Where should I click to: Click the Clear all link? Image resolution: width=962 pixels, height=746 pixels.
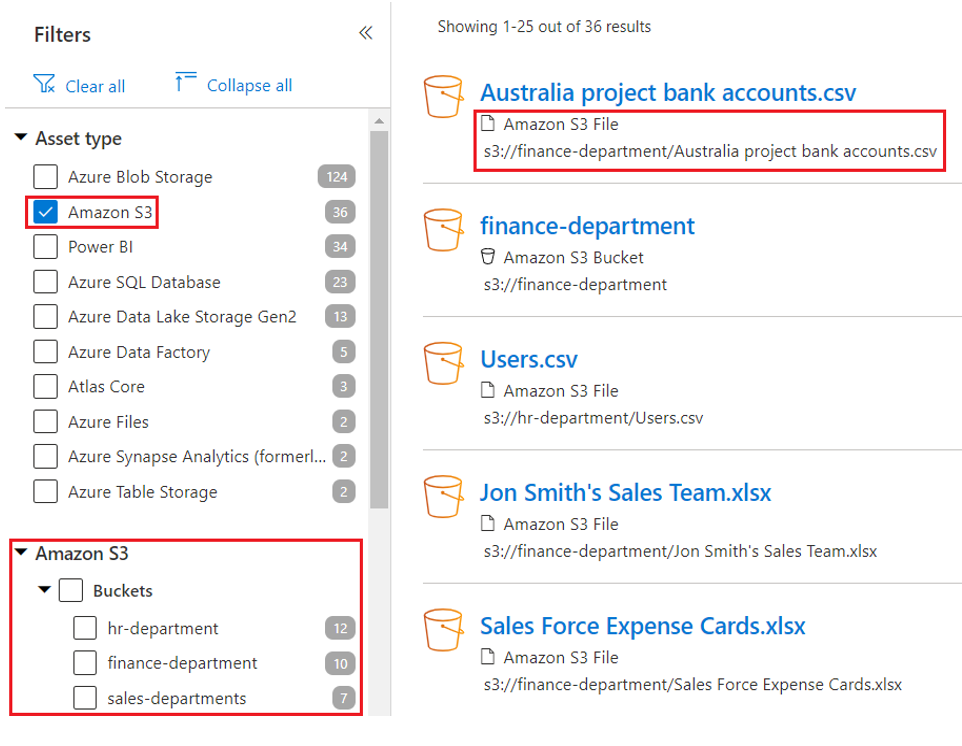95,87
